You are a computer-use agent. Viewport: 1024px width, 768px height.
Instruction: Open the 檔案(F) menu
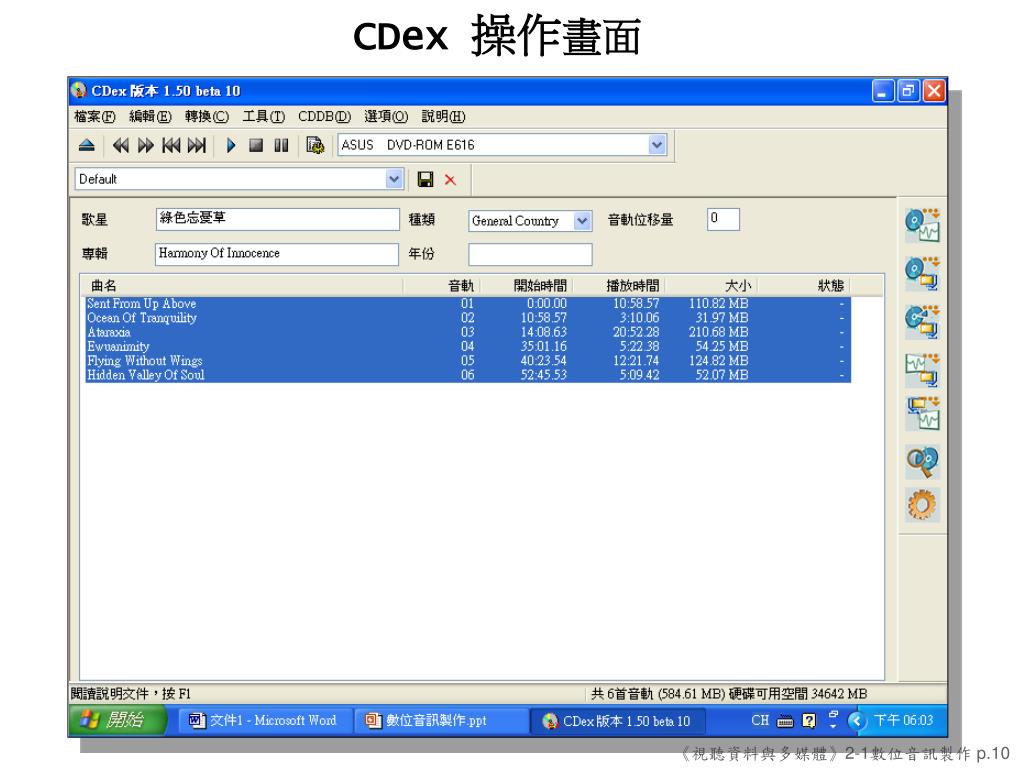pyautogui.click(x=95, y=116)
